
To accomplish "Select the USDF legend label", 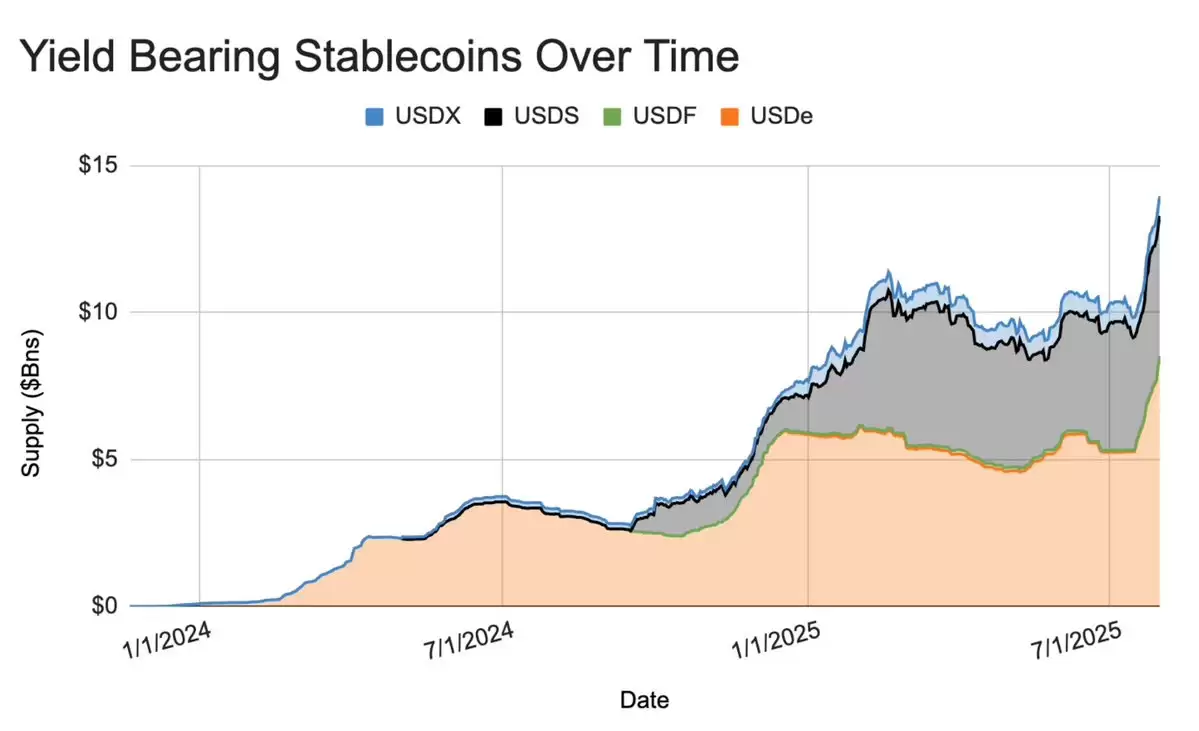I will click(x=664, y=116).
